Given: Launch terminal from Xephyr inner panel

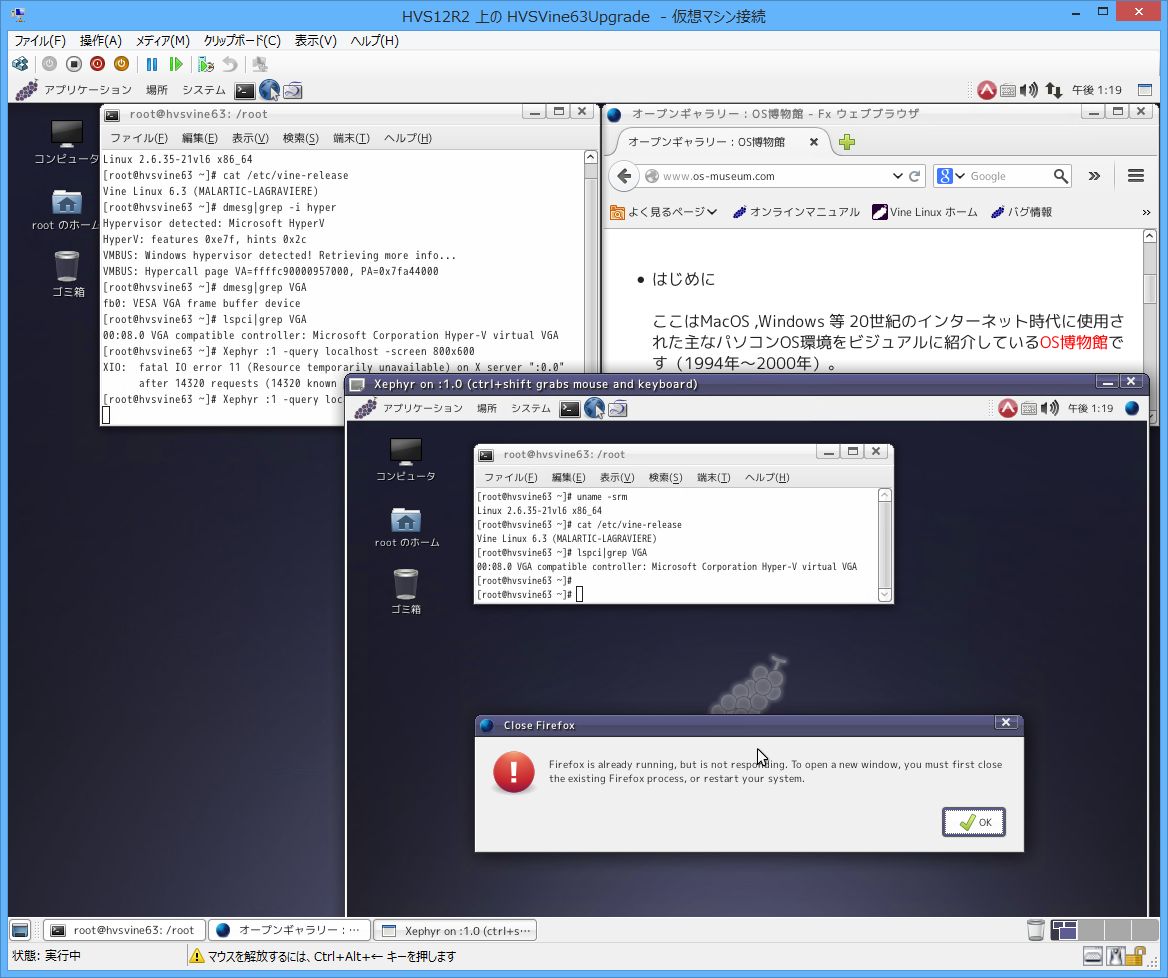Looking at the screenshot, I should (x=570, y=409).
